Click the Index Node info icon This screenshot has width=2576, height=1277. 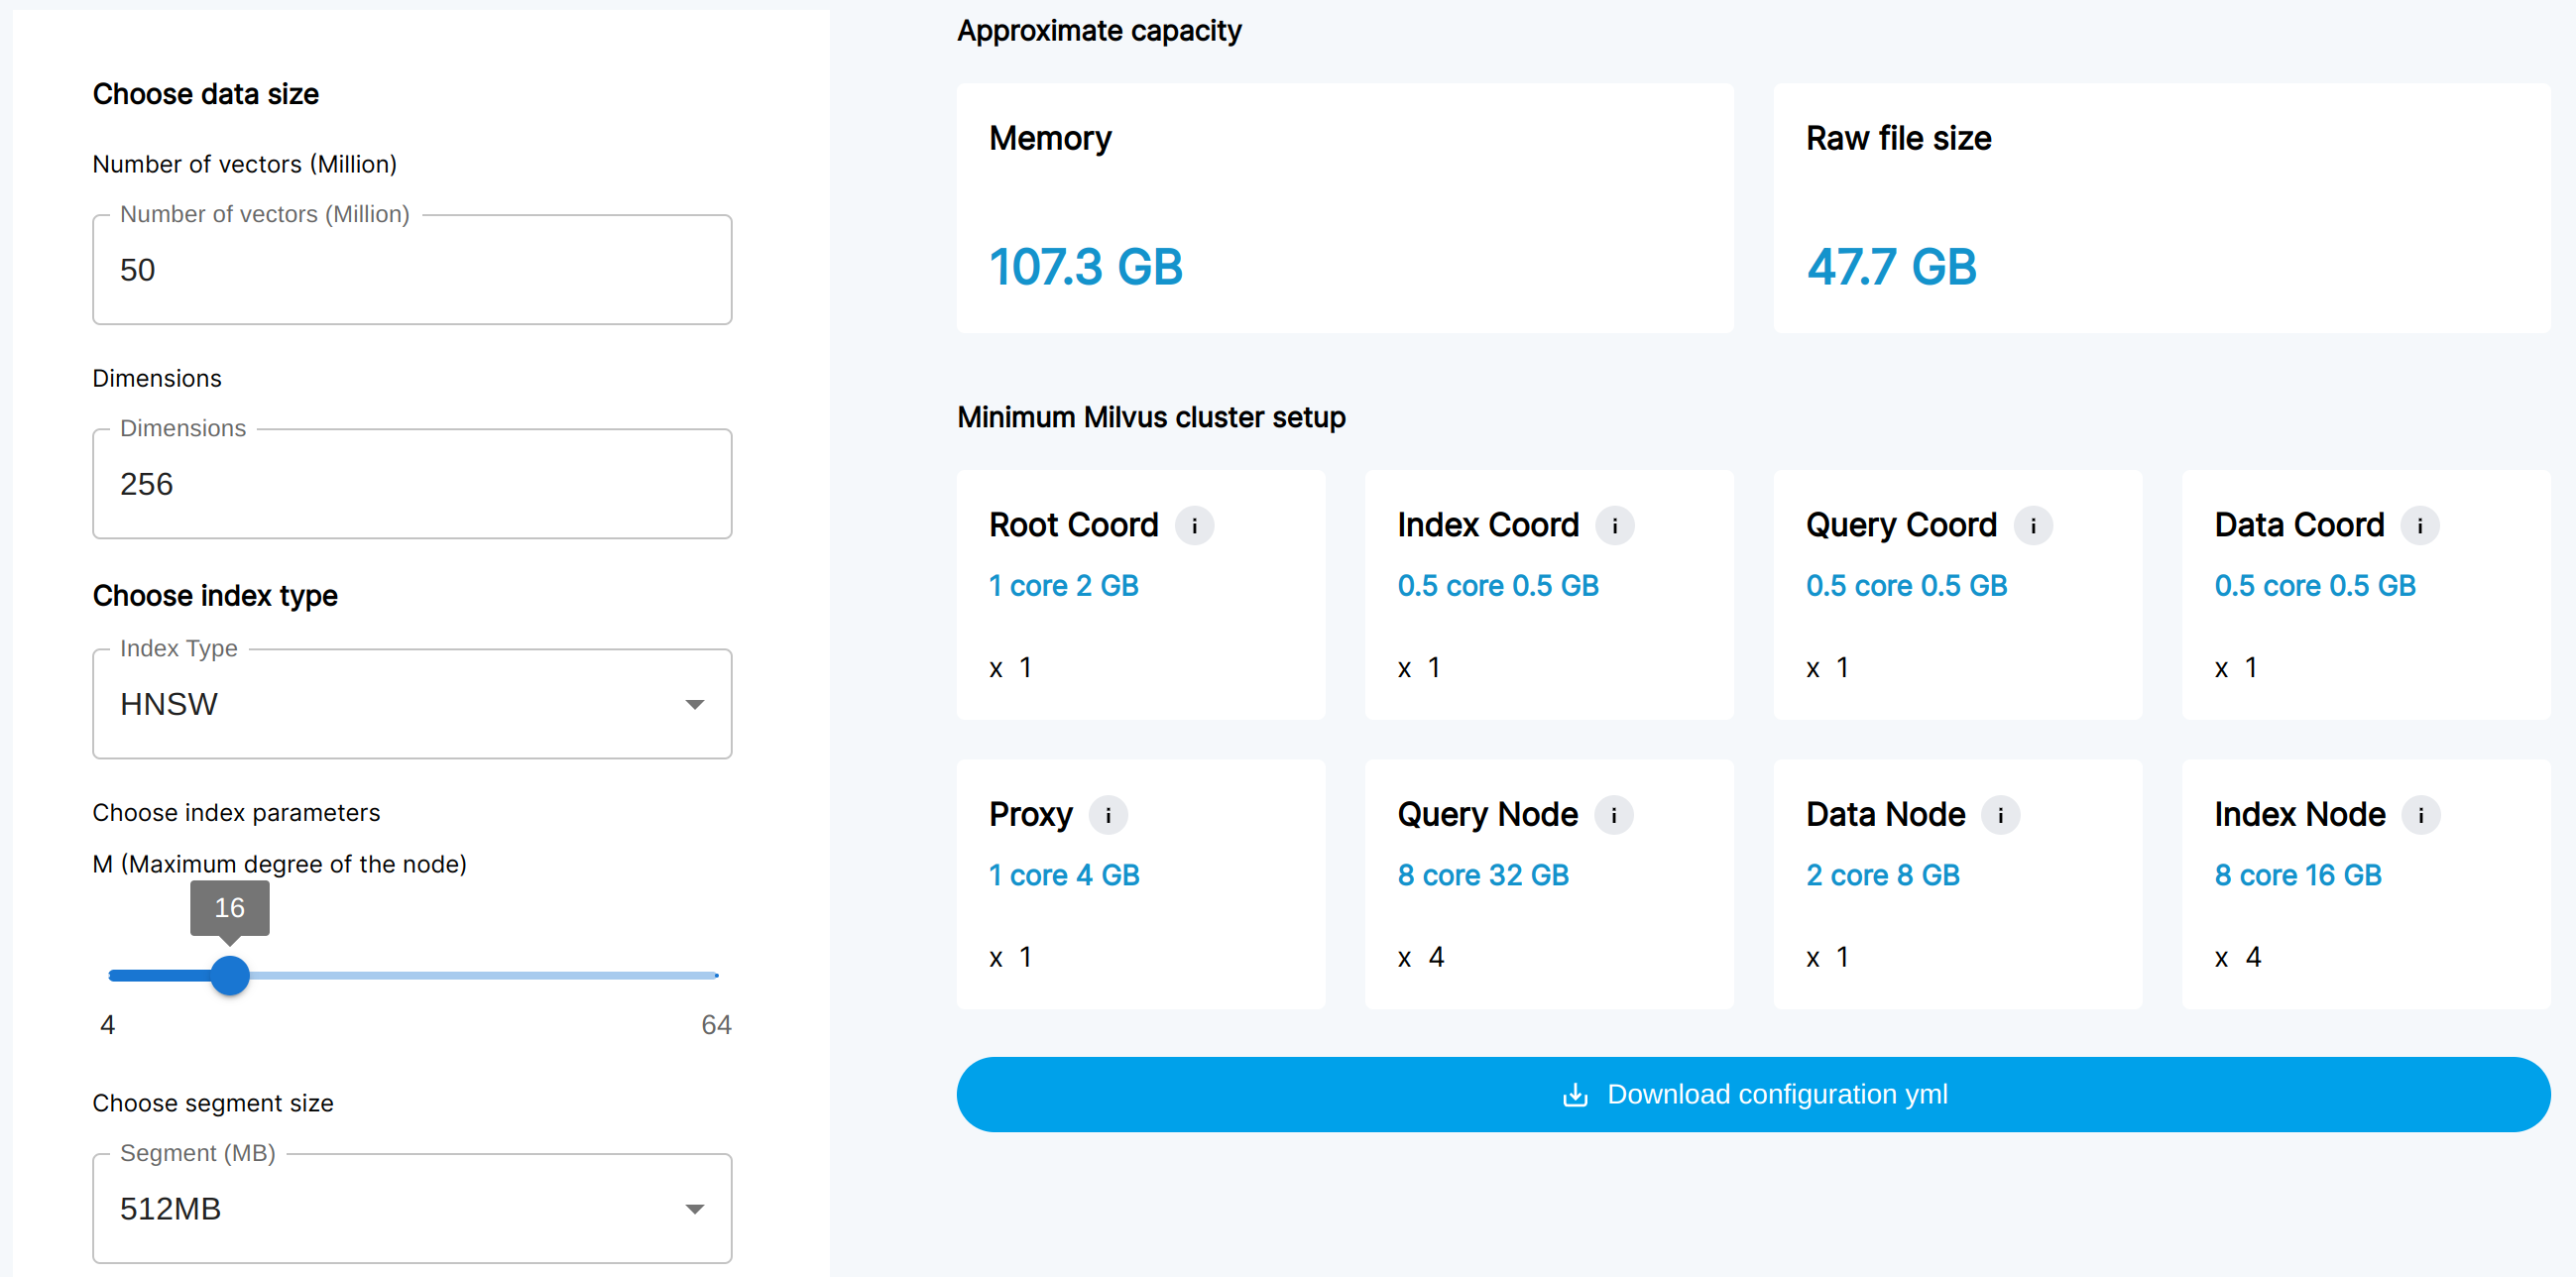point(2421,815)
